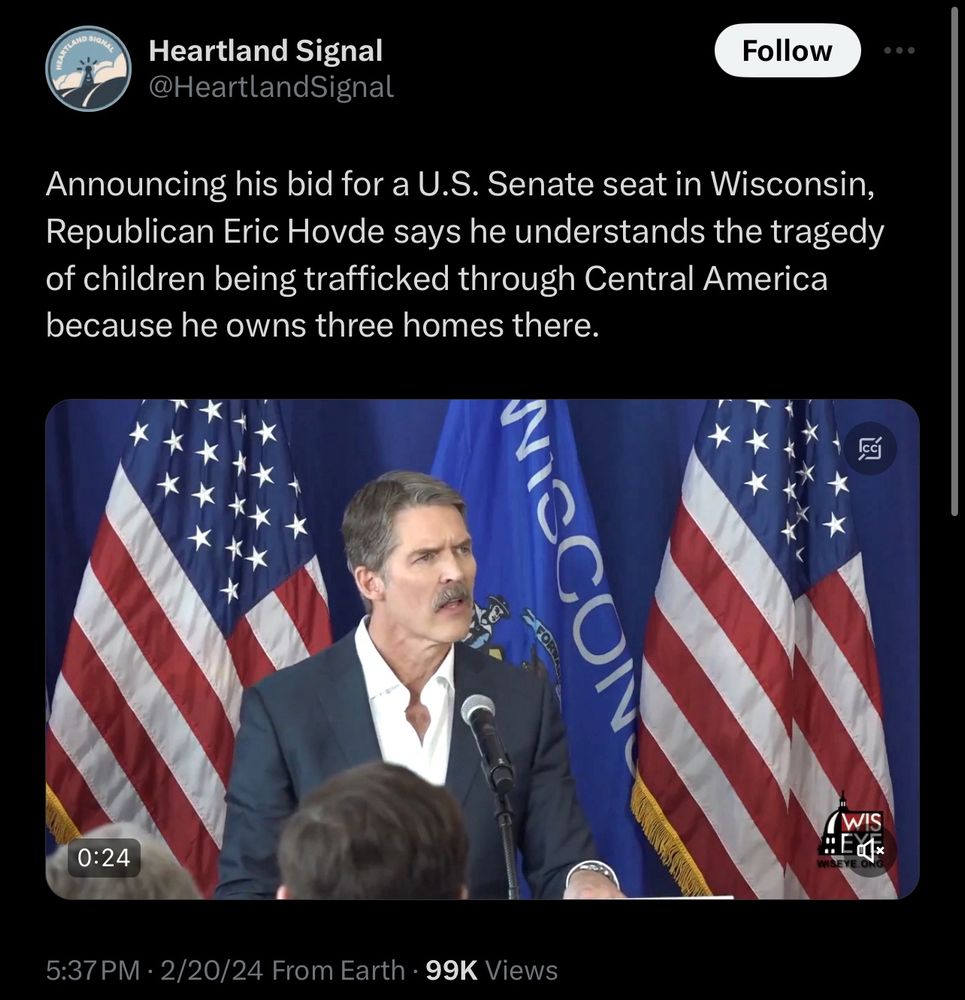This screenshot has width=965, height=1000.
Task: Open the three-dot more options menu
Action: (898, 51)
